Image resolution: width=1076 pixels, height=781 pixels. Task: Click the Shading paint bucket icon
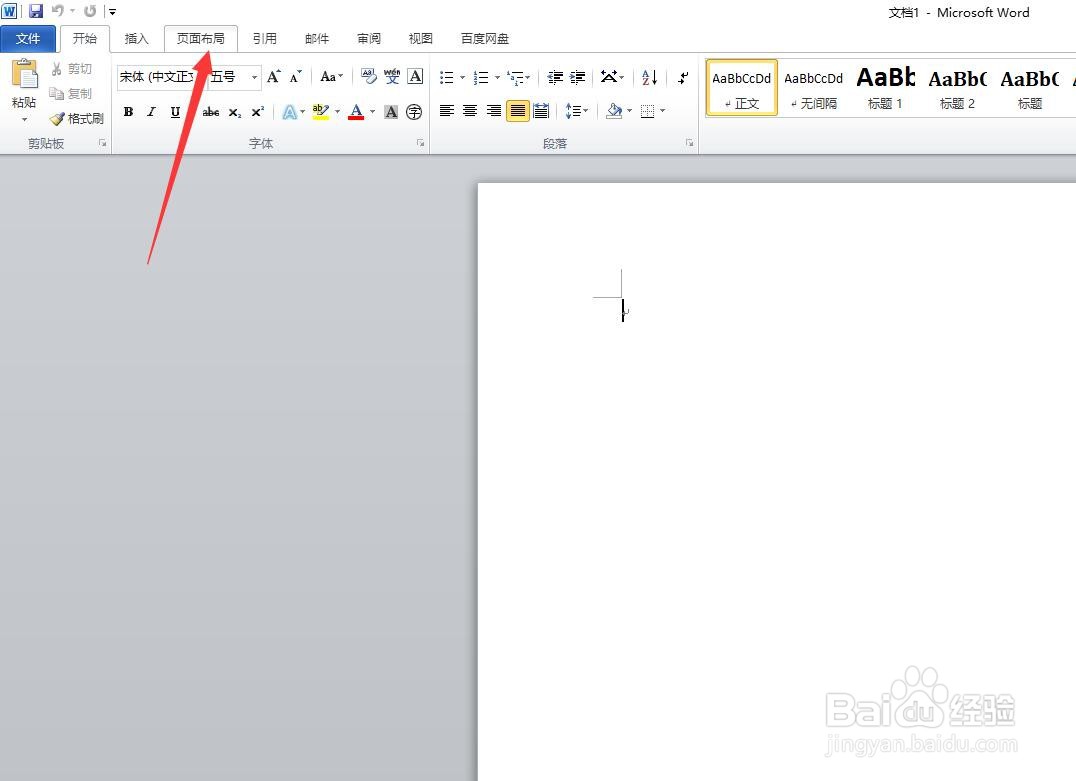point(614,111)
